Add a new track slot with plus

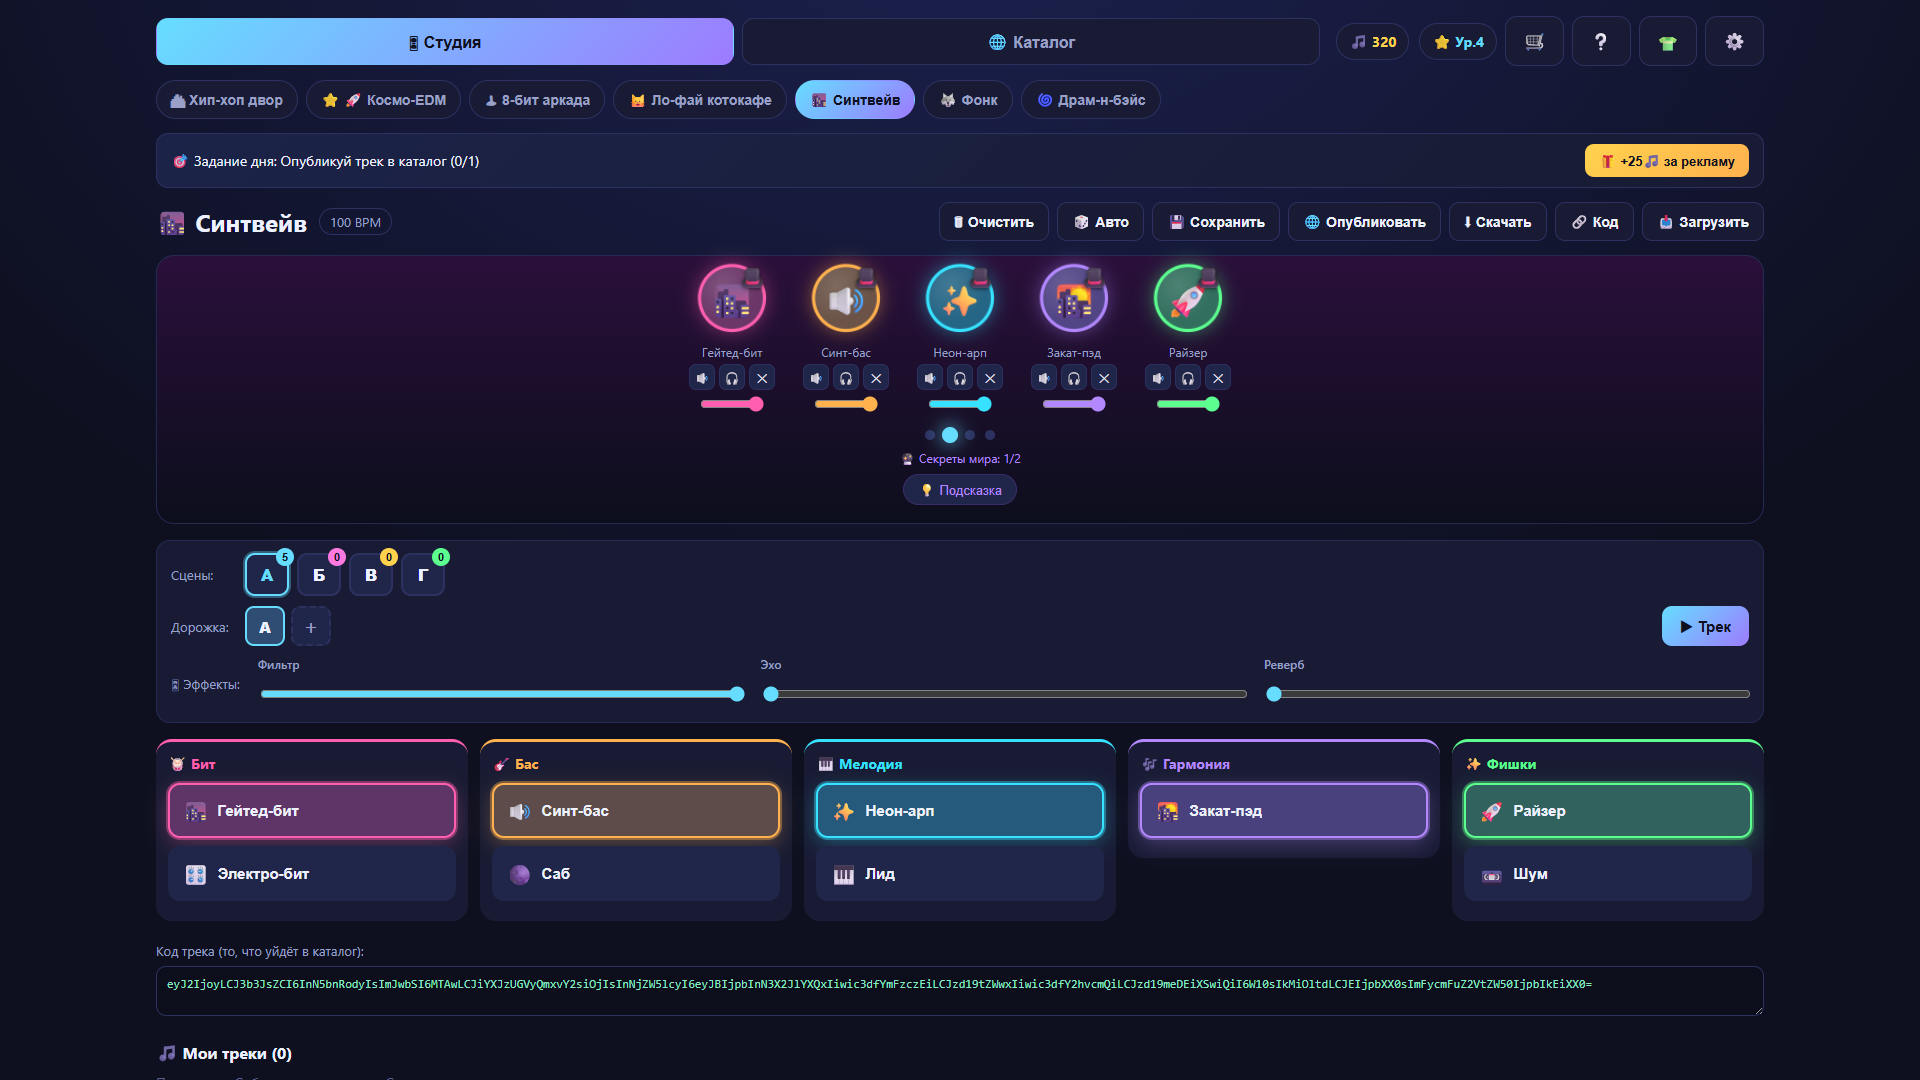[311, 627]
